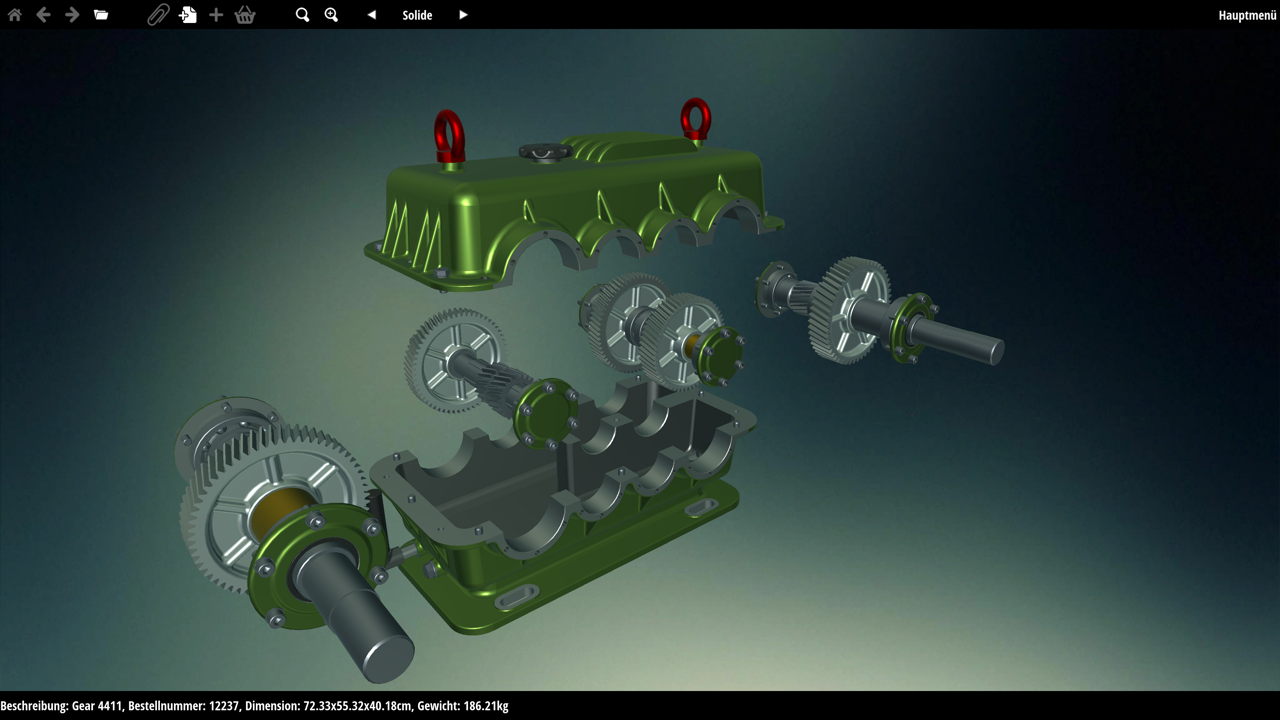
Task: Click the right red lifting eye bolt
Action: (695, 119)
